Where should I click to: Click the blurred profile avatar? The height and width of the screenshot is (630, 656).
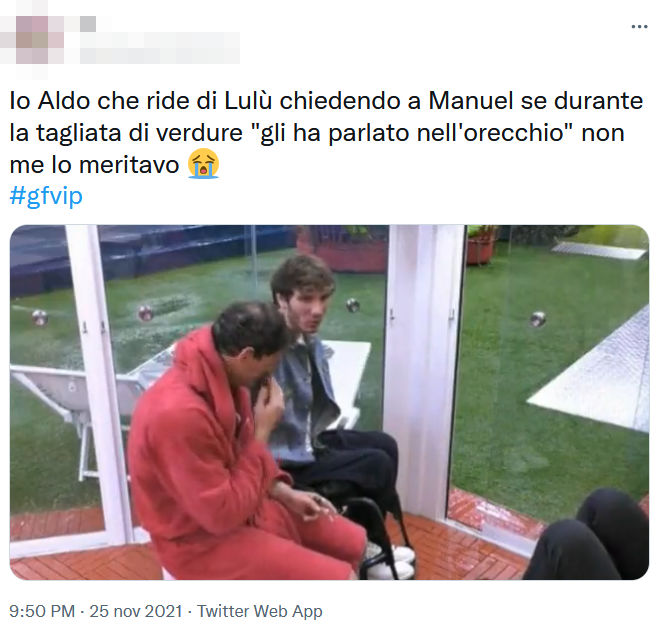click(32, 40)
